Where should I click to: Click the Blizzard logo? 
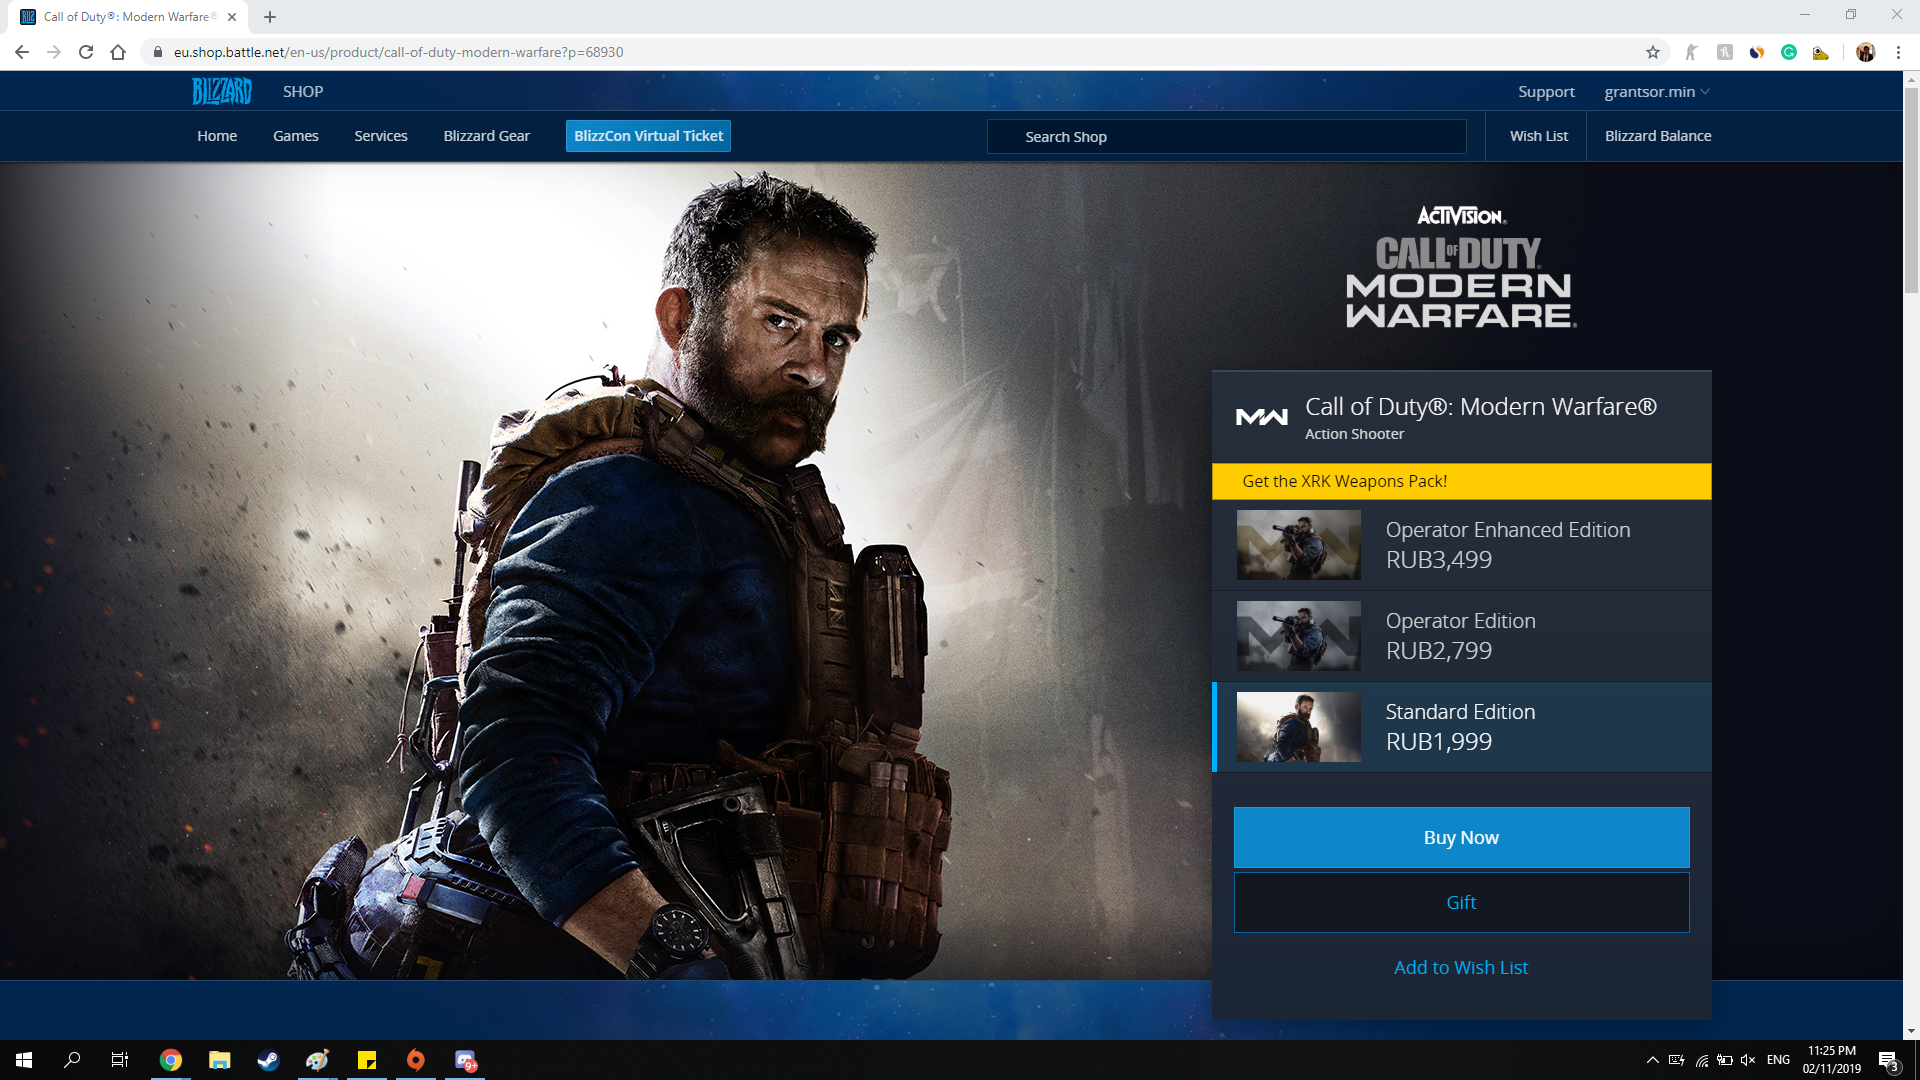(x=222, y=91)
